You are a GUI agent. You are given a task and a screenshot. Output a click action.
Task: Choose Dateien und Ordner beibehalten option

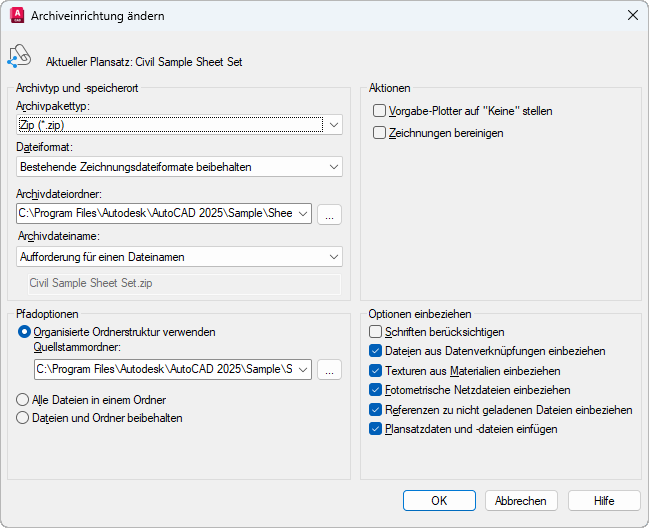click(24, 418)
